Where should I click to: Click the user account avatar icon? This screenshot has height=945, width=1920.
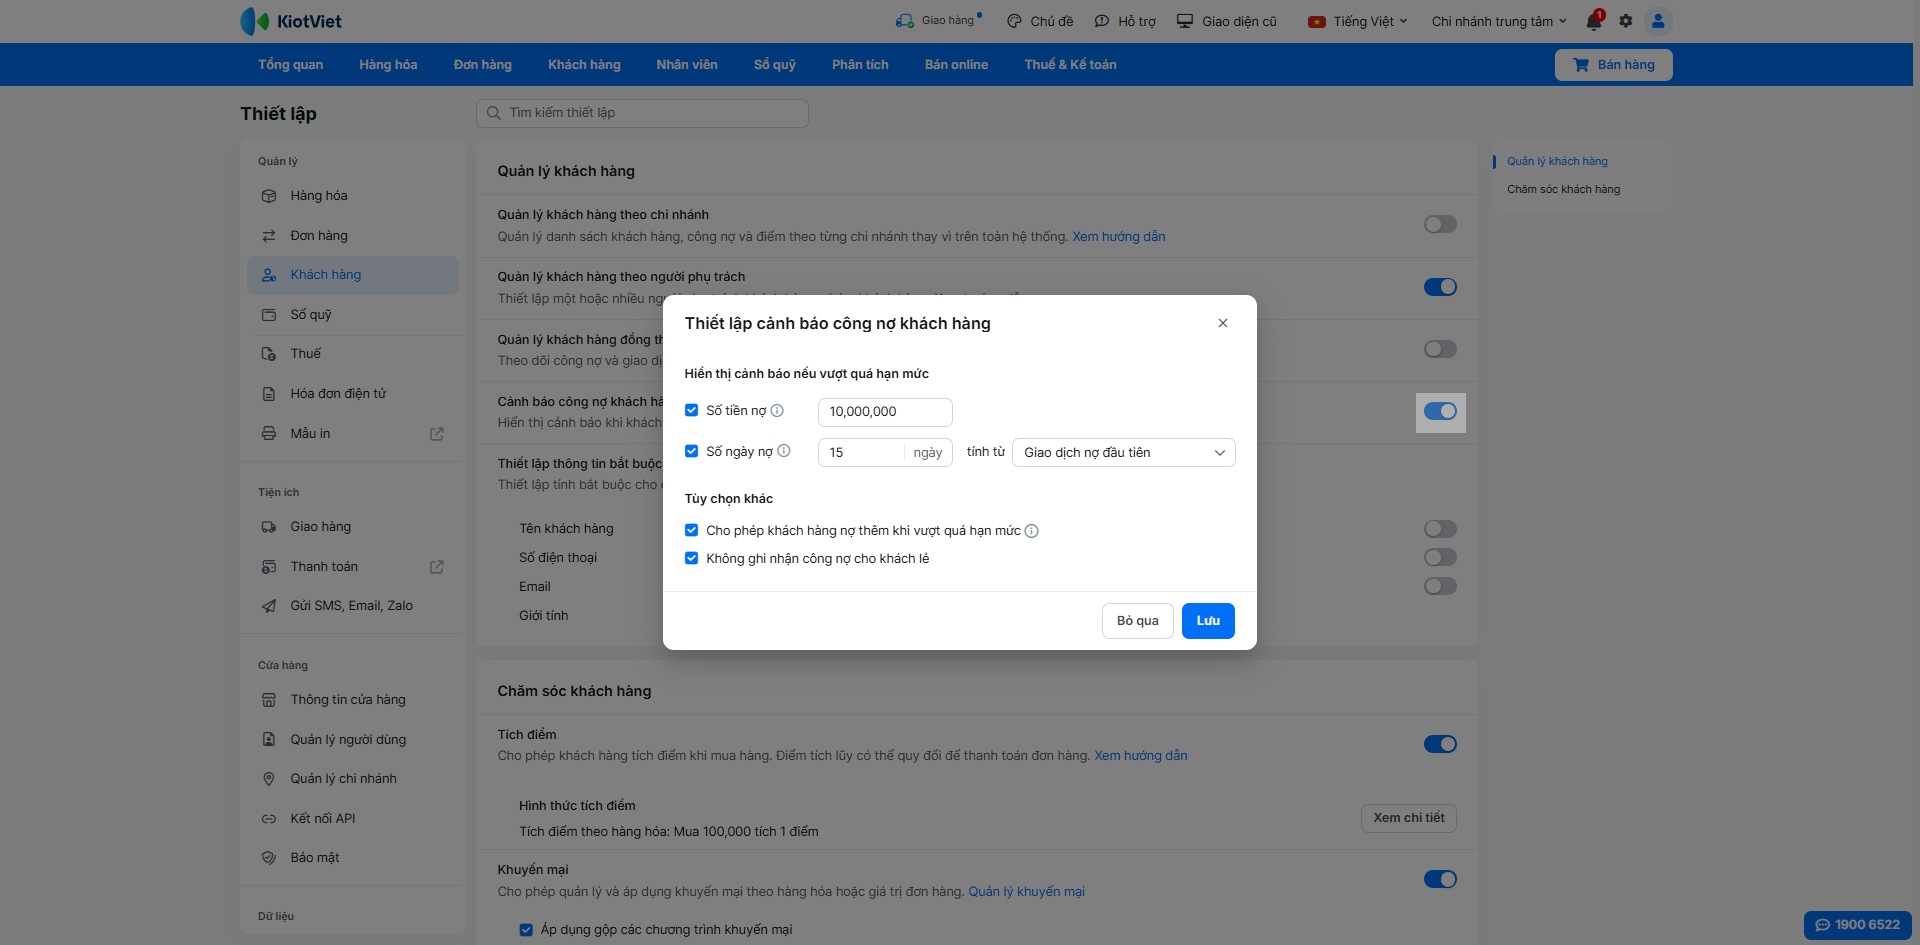1658,21
